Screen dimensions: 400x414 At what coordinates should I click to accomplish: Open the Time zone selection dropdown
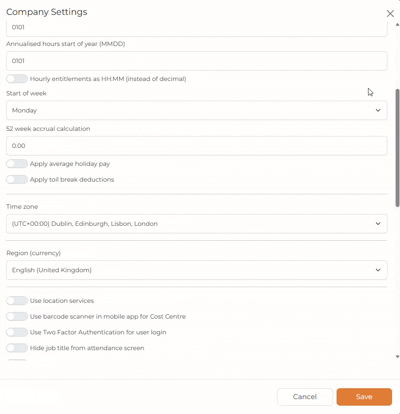coord(197,224)
